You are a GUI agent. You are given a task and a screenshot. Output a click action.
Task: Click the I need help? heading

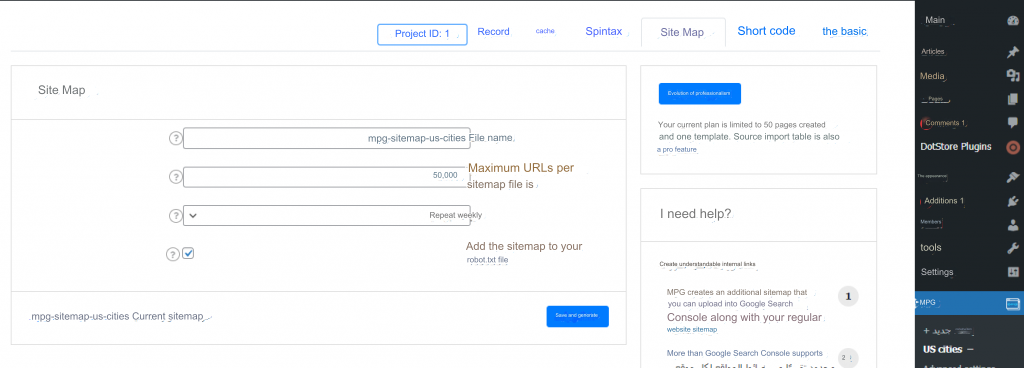point(696,213)
